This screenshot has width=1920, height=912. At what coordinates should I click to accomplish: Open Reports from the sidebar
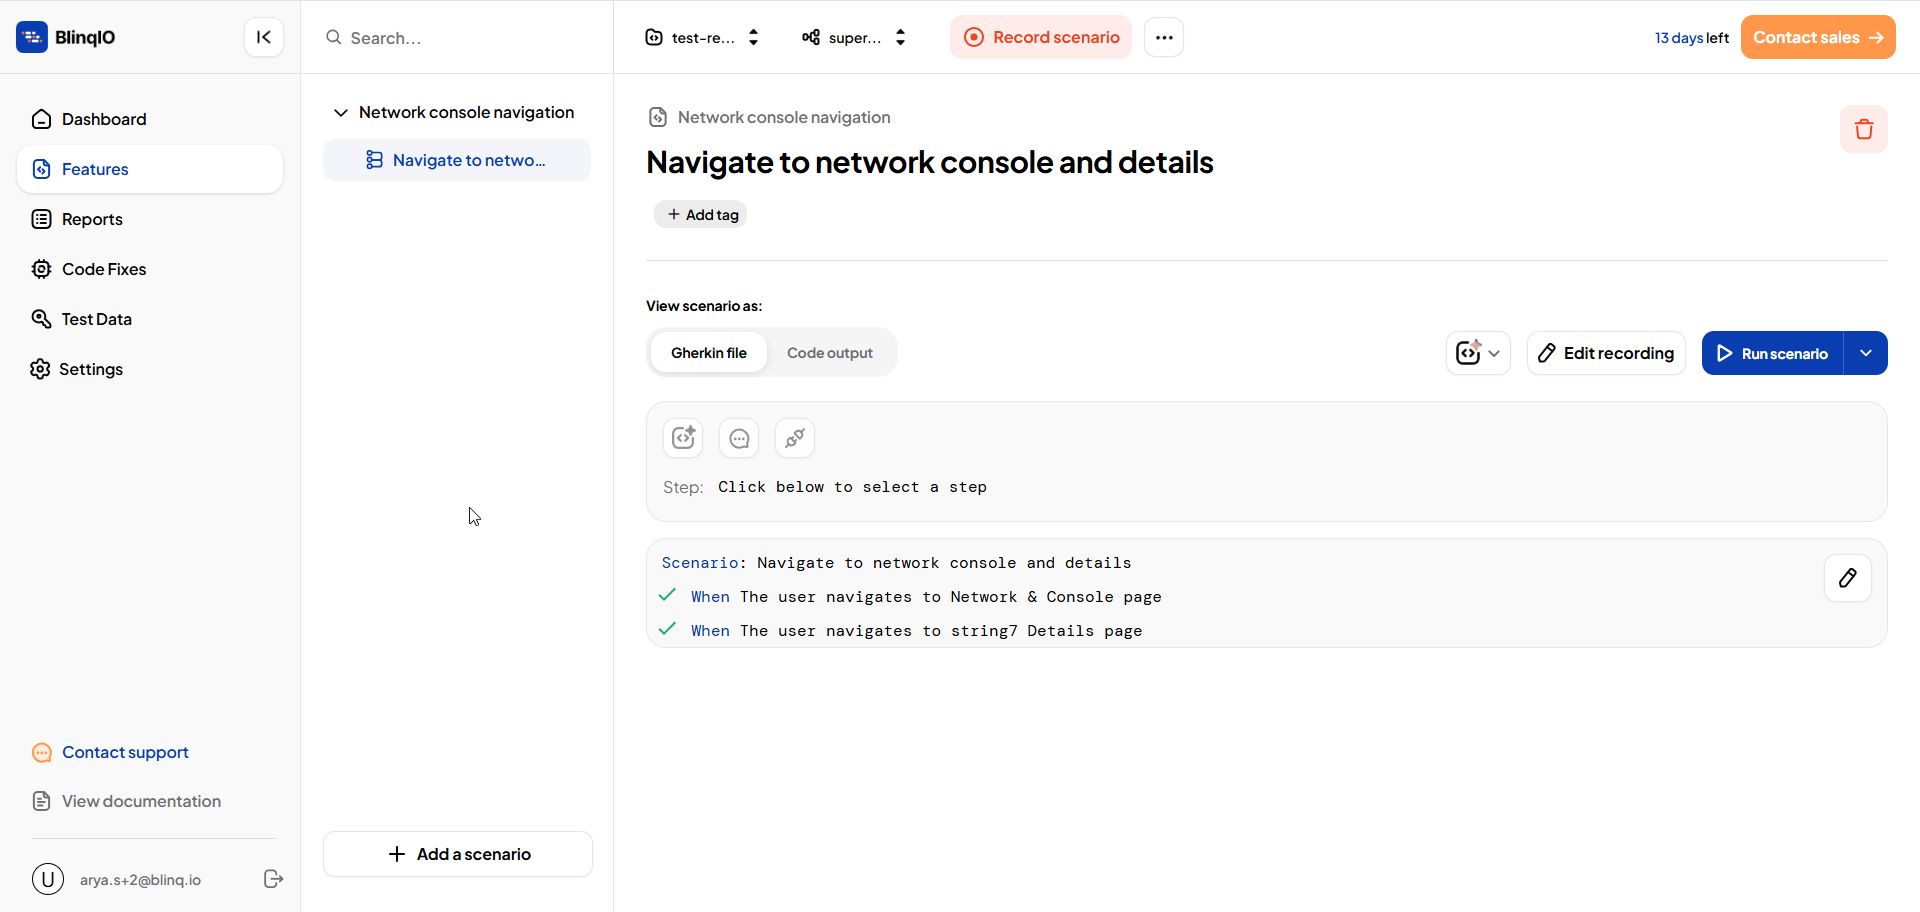tap(92, 219)
